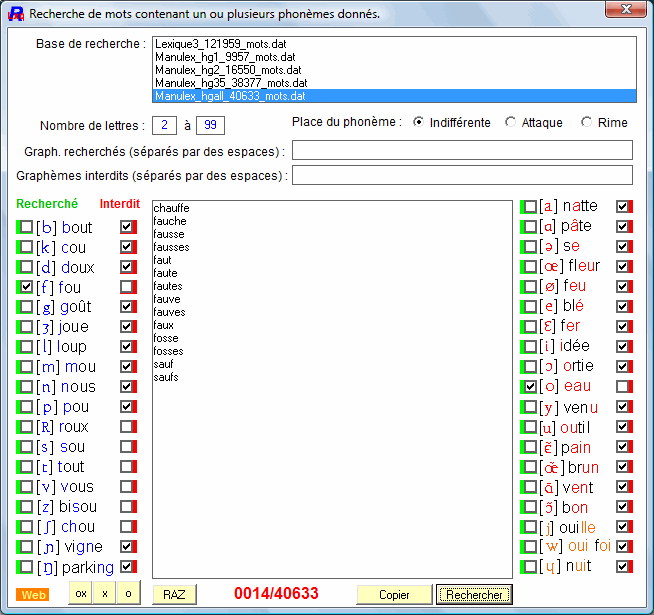Click the maximum letters field showing 99
The image size is (654, 615).
210,125
